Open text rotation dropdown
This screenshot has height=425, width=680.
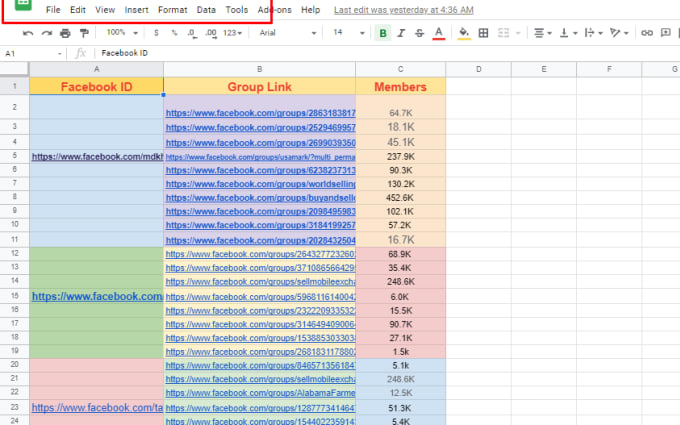(619, 33)
